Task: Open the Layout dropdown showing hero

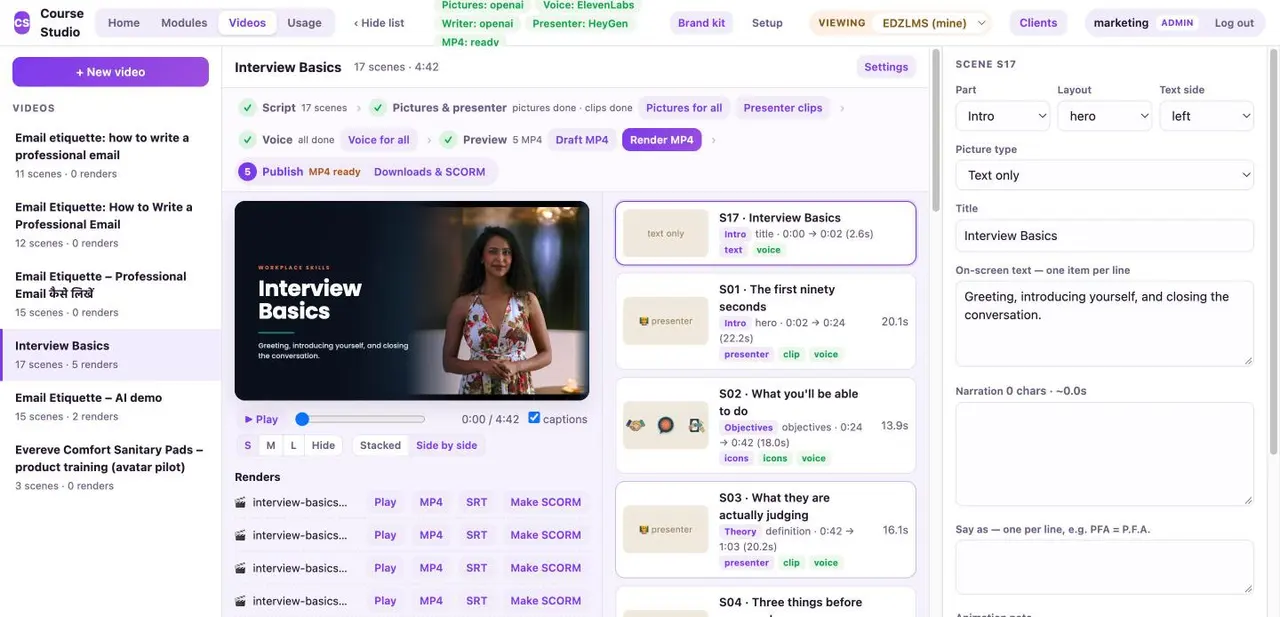Action: point(1105,116)
